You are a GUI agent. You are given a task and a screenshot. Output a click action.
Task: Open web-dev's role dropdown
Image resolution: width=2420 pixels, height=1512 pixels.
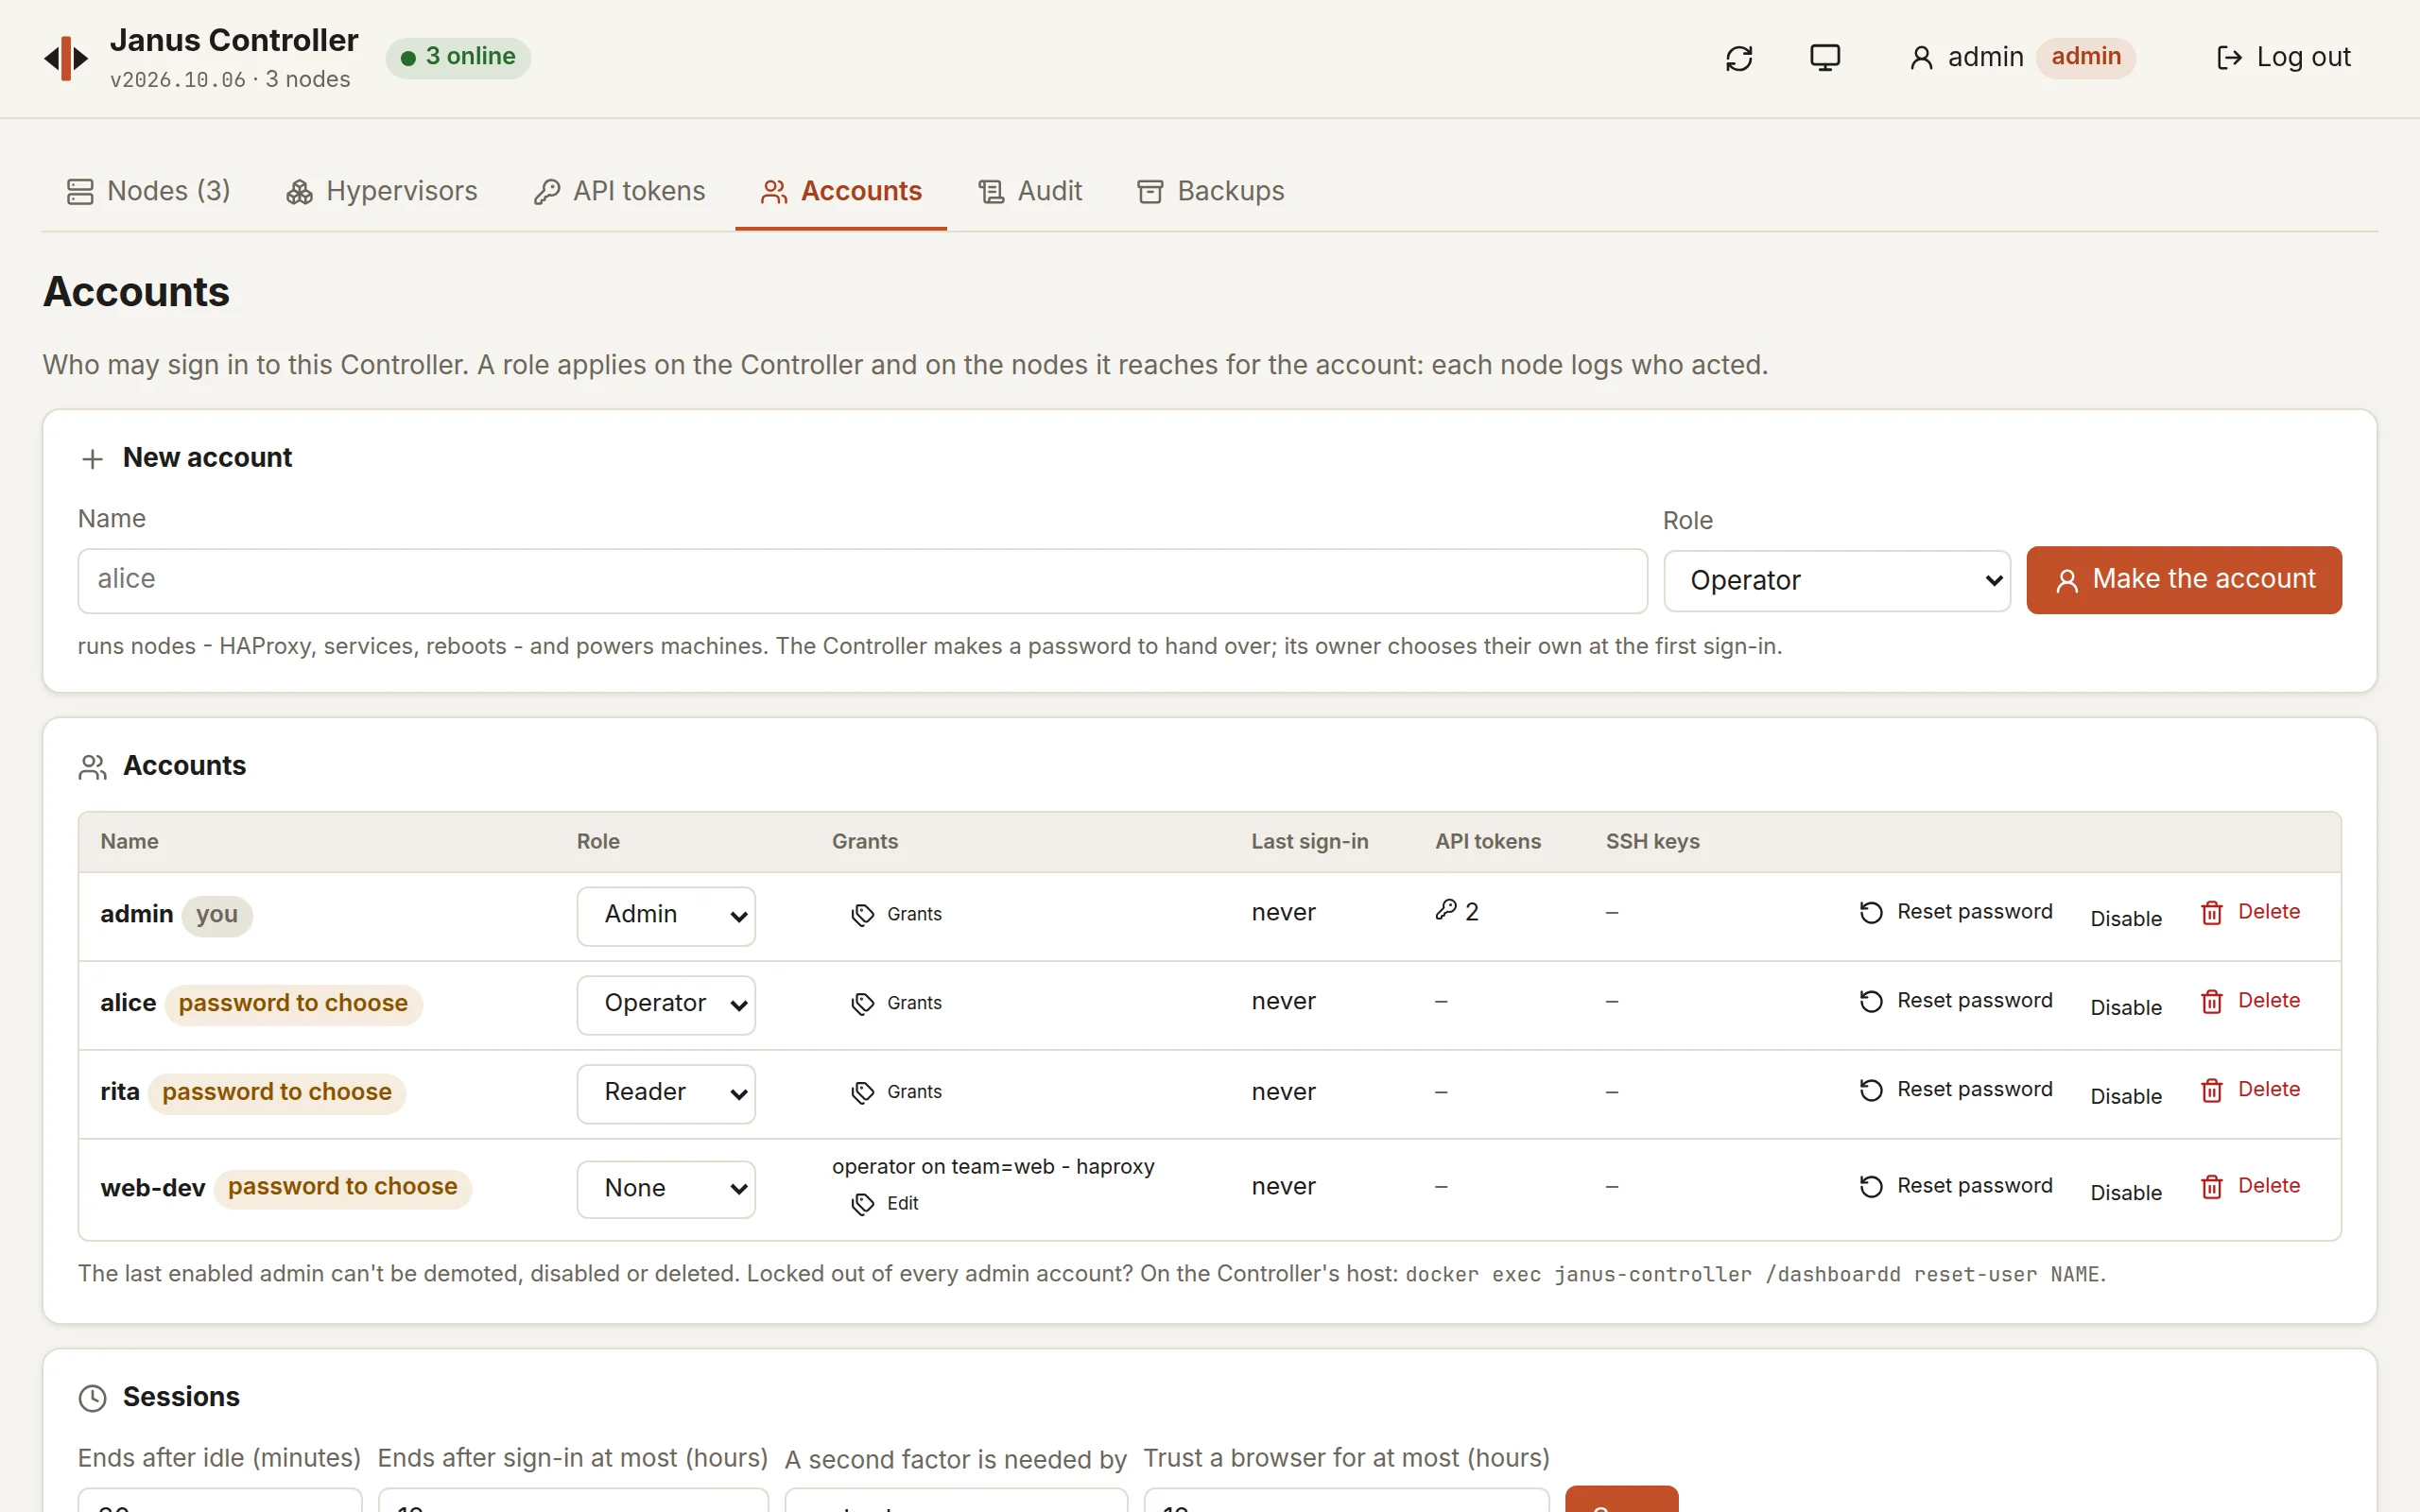pyautogui.click(x=666, y=1189)
